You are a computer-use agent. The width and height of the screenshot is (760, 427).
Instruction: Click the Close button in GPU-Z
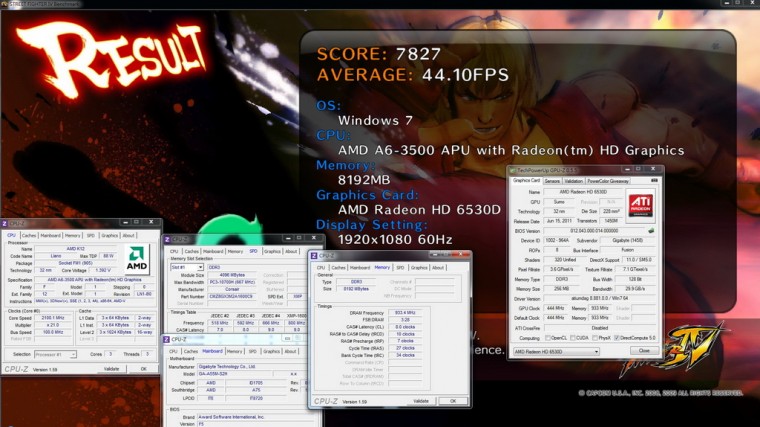coord(643,351)
